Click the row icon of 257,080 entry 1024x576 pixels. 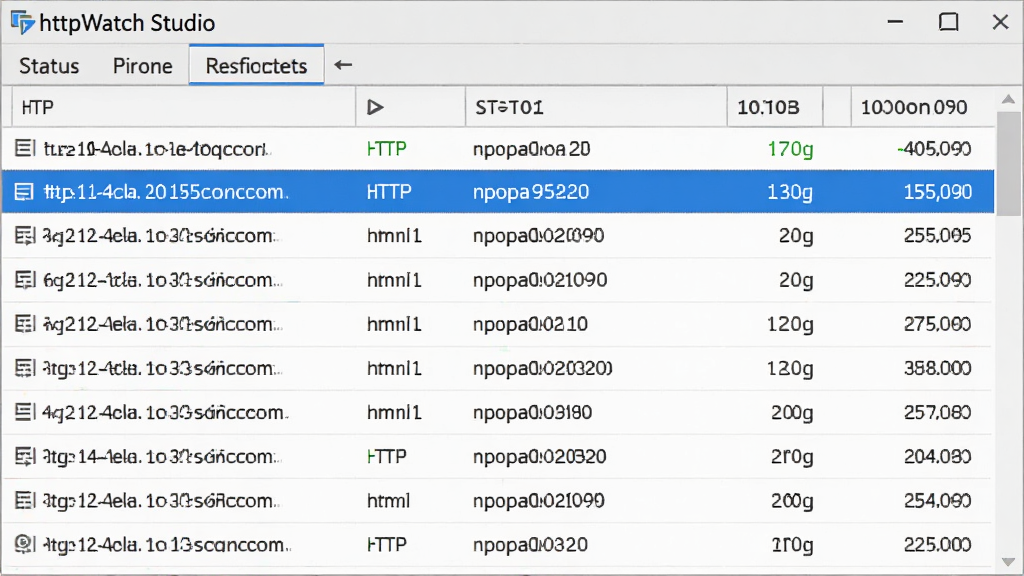[25, 412]
